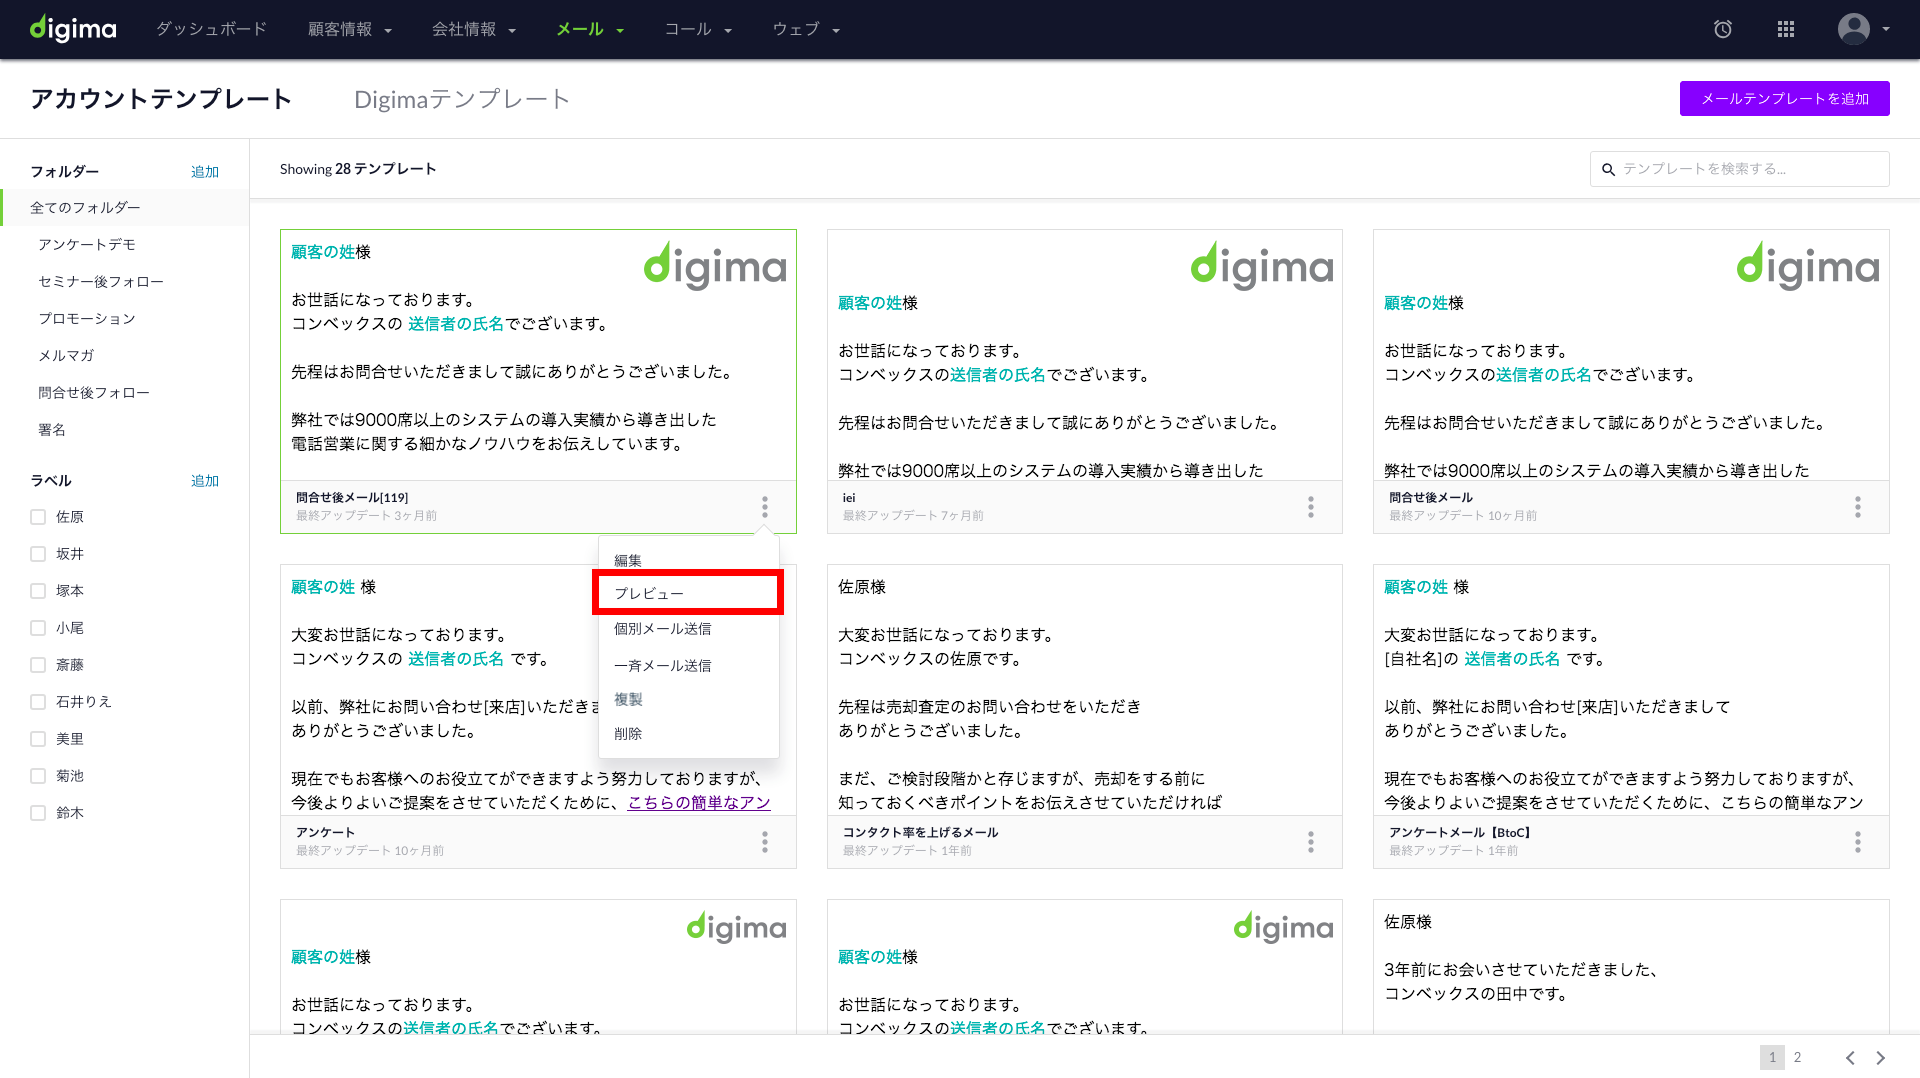Focus the テンプレートを検索する search field

[1740, 169]
